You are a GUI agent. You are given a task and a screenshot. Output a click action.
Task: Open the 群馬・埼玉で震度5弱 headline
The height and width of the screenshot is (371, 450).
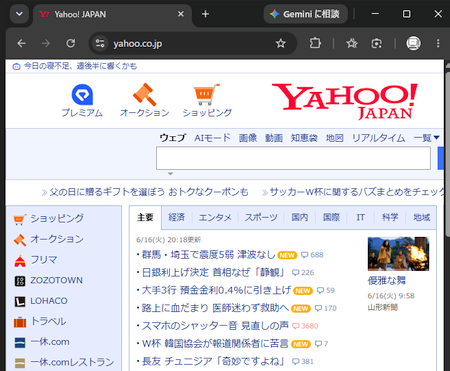pyautogui.click(x=209, y=255)
